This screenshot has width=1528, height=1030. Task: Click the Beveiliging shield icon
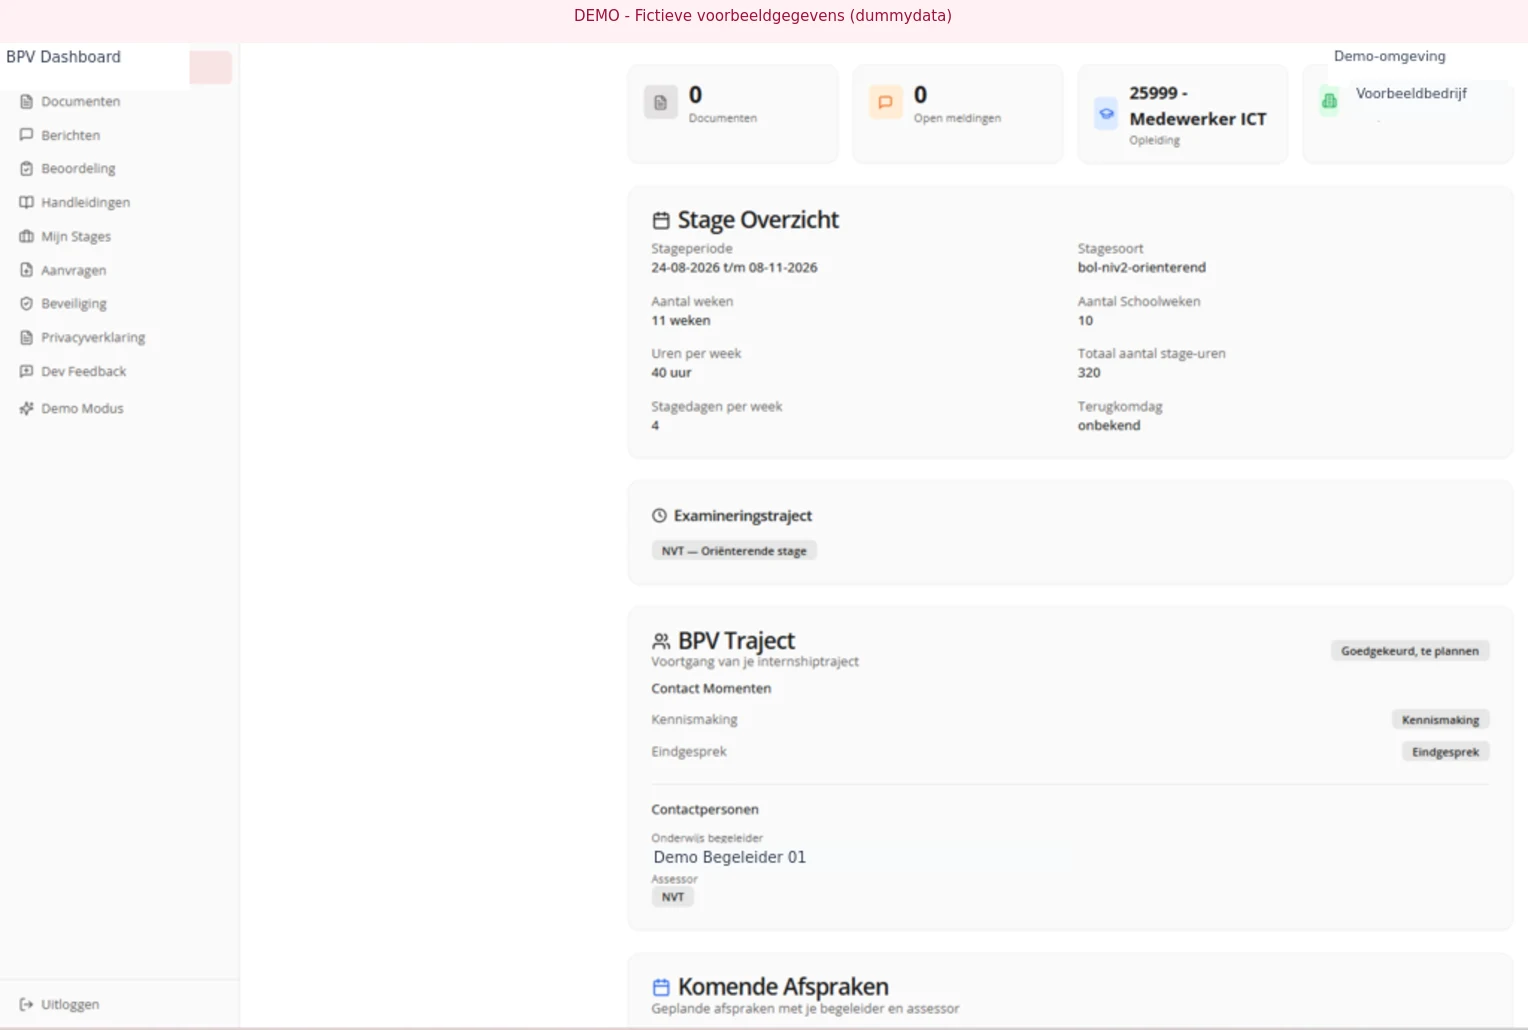click(x=27, y=303)
